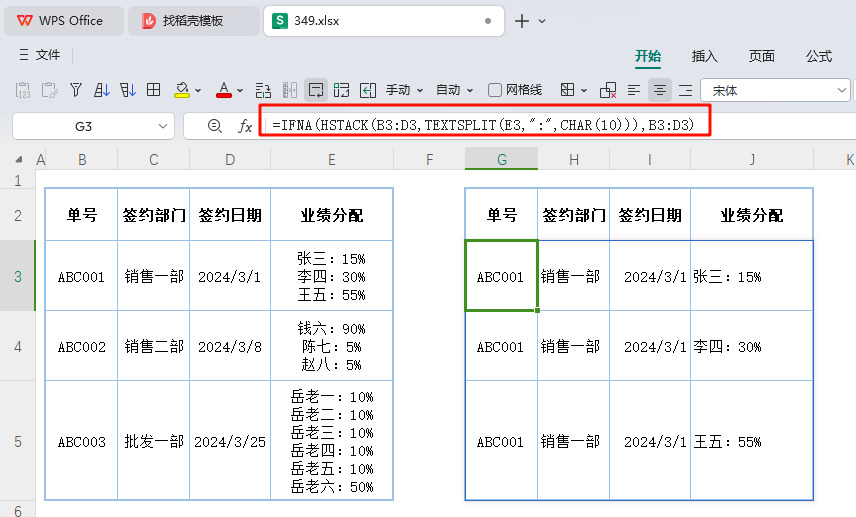Switch to the 公式 tab
856x517 pixels.
coord(819,56)
